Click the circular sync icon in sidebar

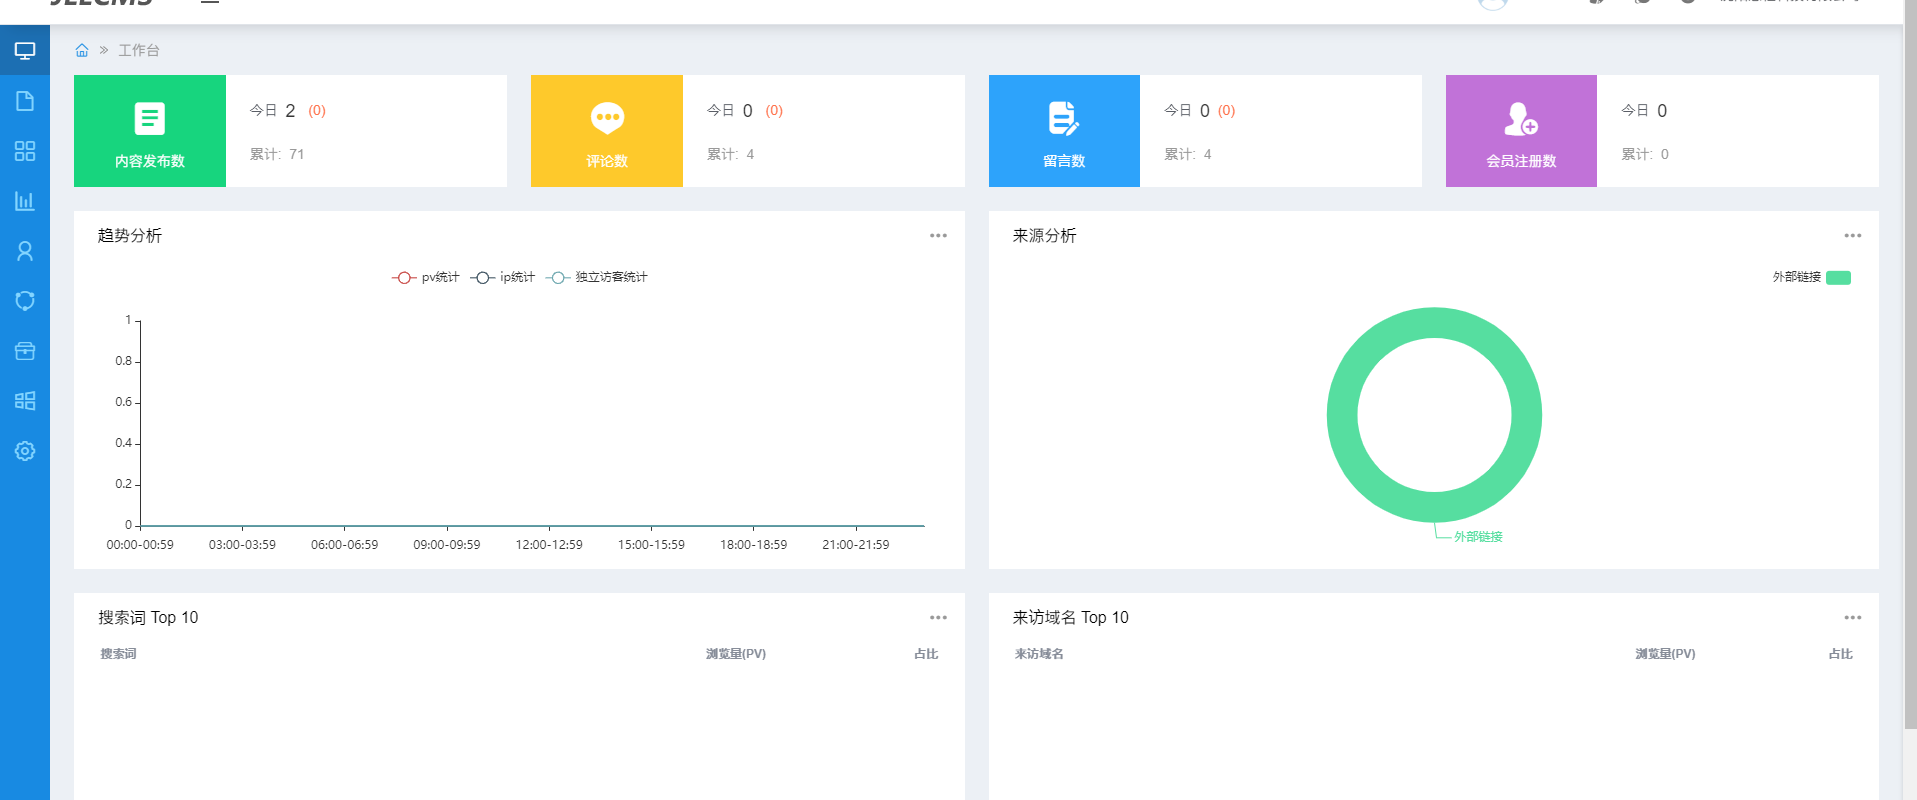(25, 301)
